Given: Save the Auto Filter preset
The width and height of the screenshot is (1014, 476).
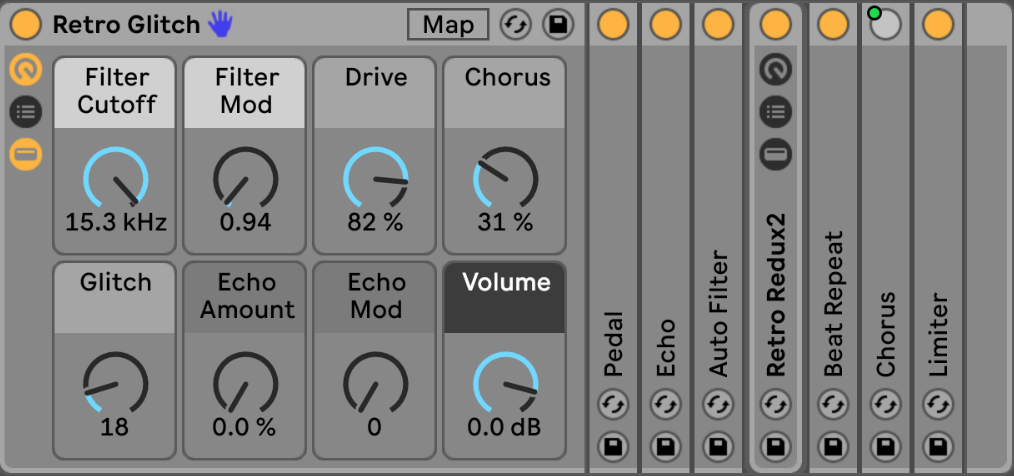Looking at the screenshot, I should pos(718,447).
